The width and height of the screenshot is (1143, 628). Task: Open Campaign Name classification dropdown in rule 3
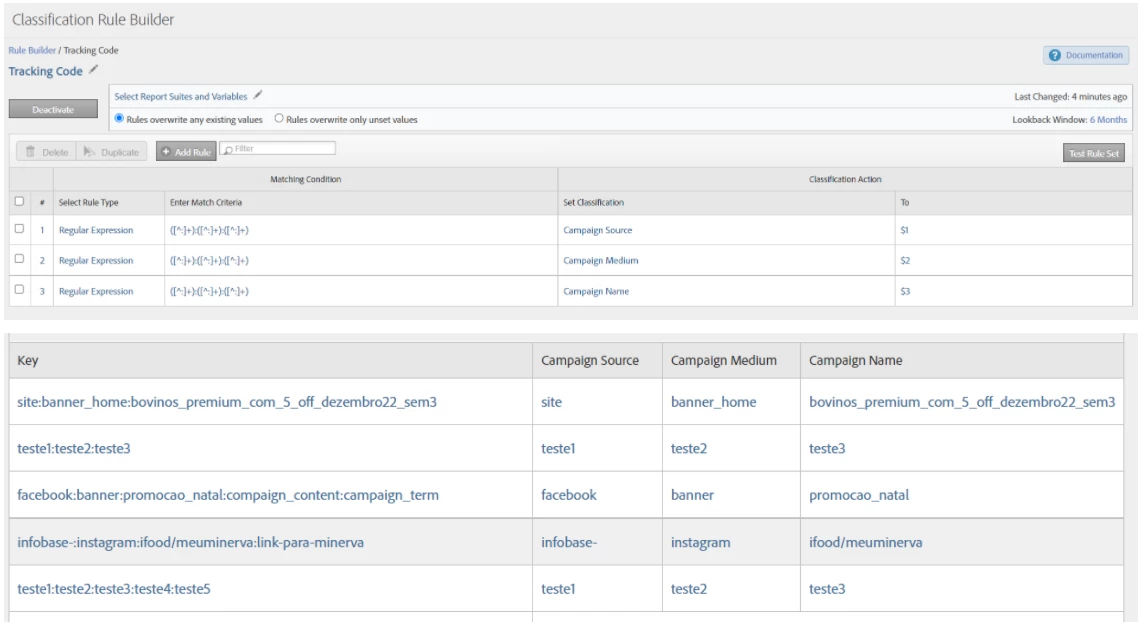[x=596, y=291]
